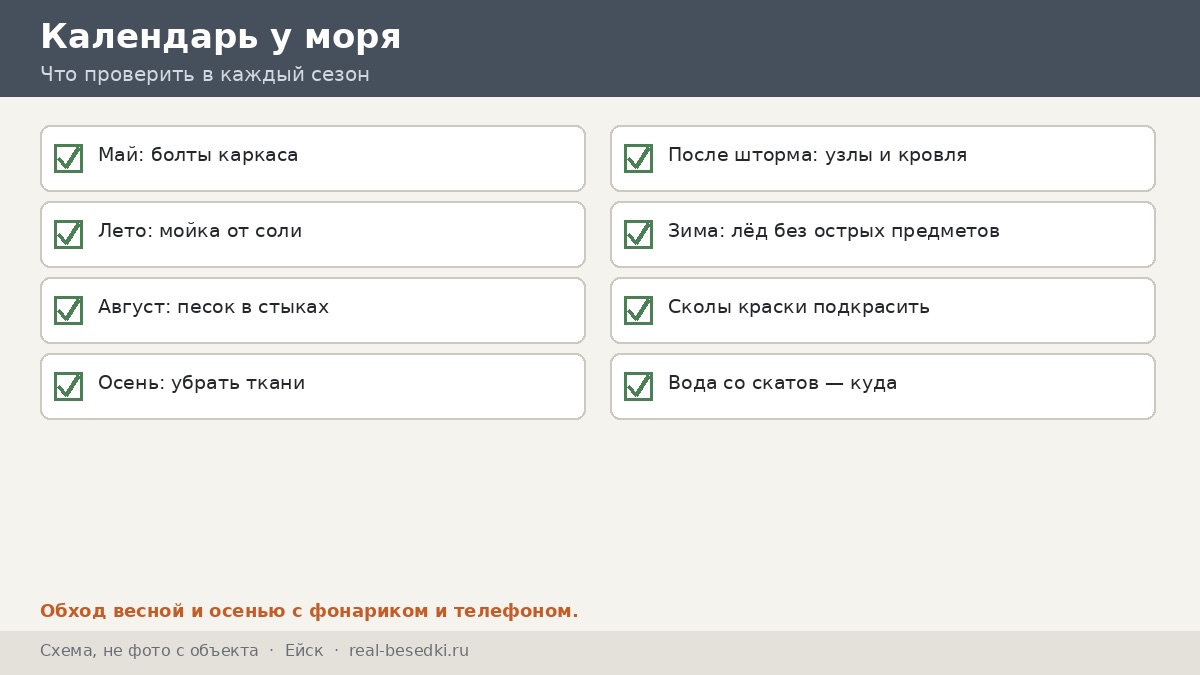Click the orange note about Обход весной и осенью
The image size is (1200, 675).
(x=309, y=611)
